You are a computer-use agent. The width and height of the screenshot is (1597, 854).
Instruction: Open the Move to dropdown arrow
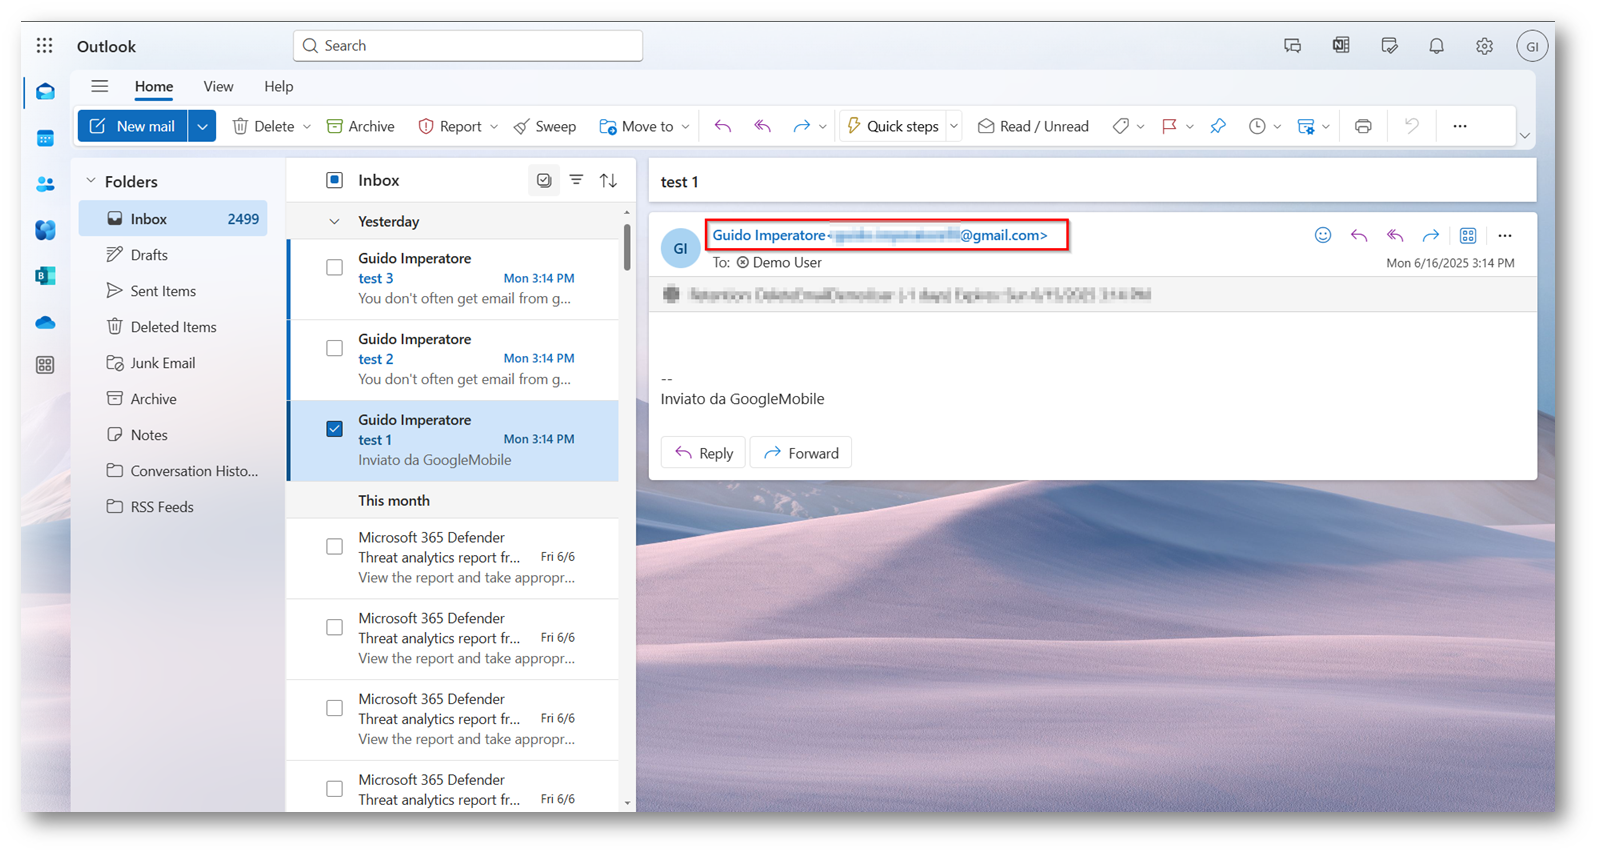click(685, 126)
